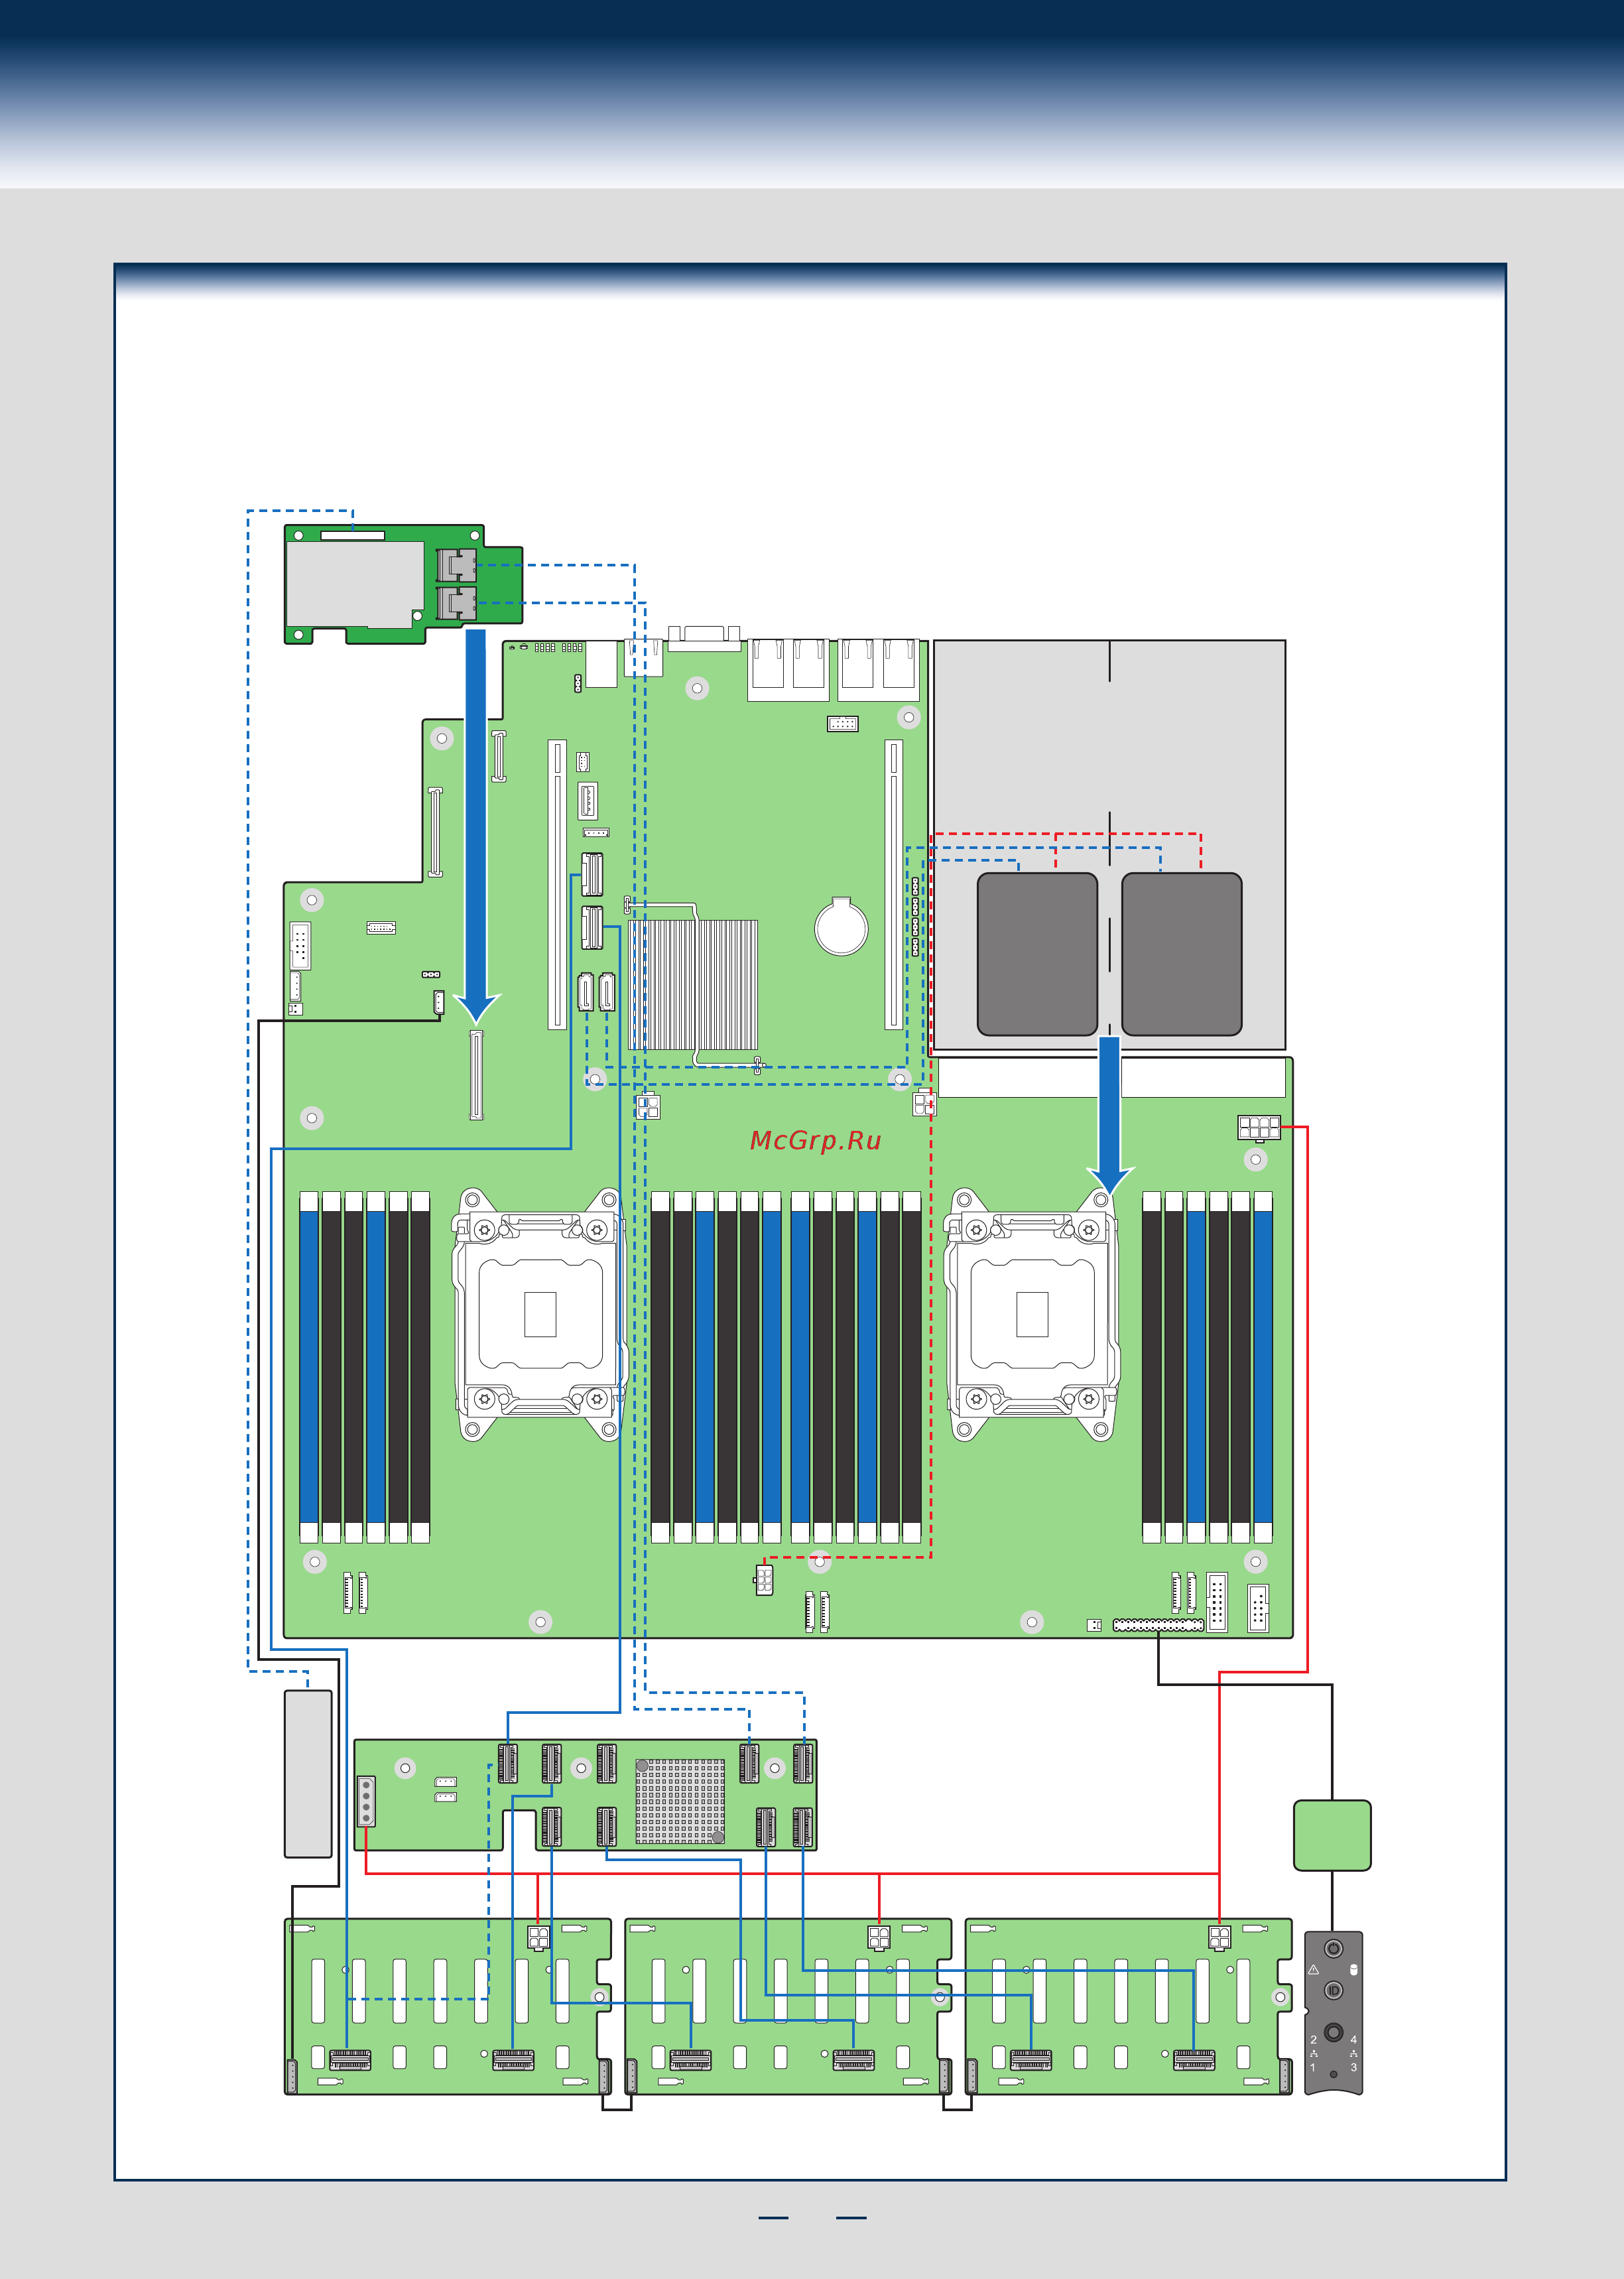The image size is (1624, 2279).
Task: Click the VGA connector at board top edge
Action: [x=705, y=638]
